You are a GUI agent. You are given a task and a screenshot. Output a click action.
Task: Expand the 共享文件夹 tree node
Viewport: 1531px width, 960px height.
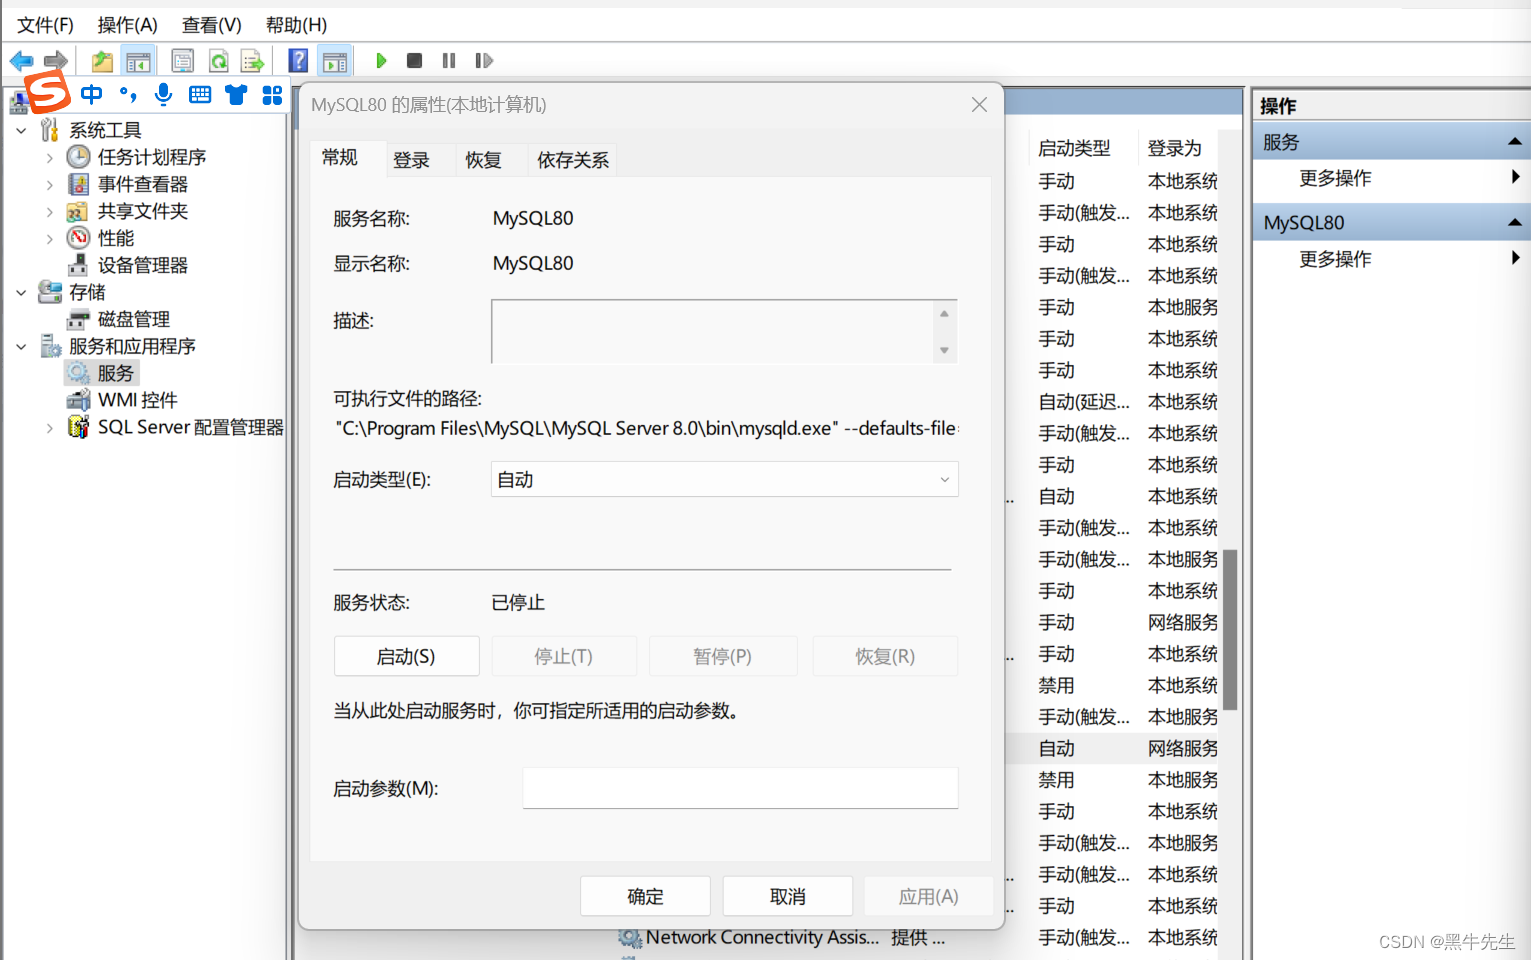pos(50,211)
